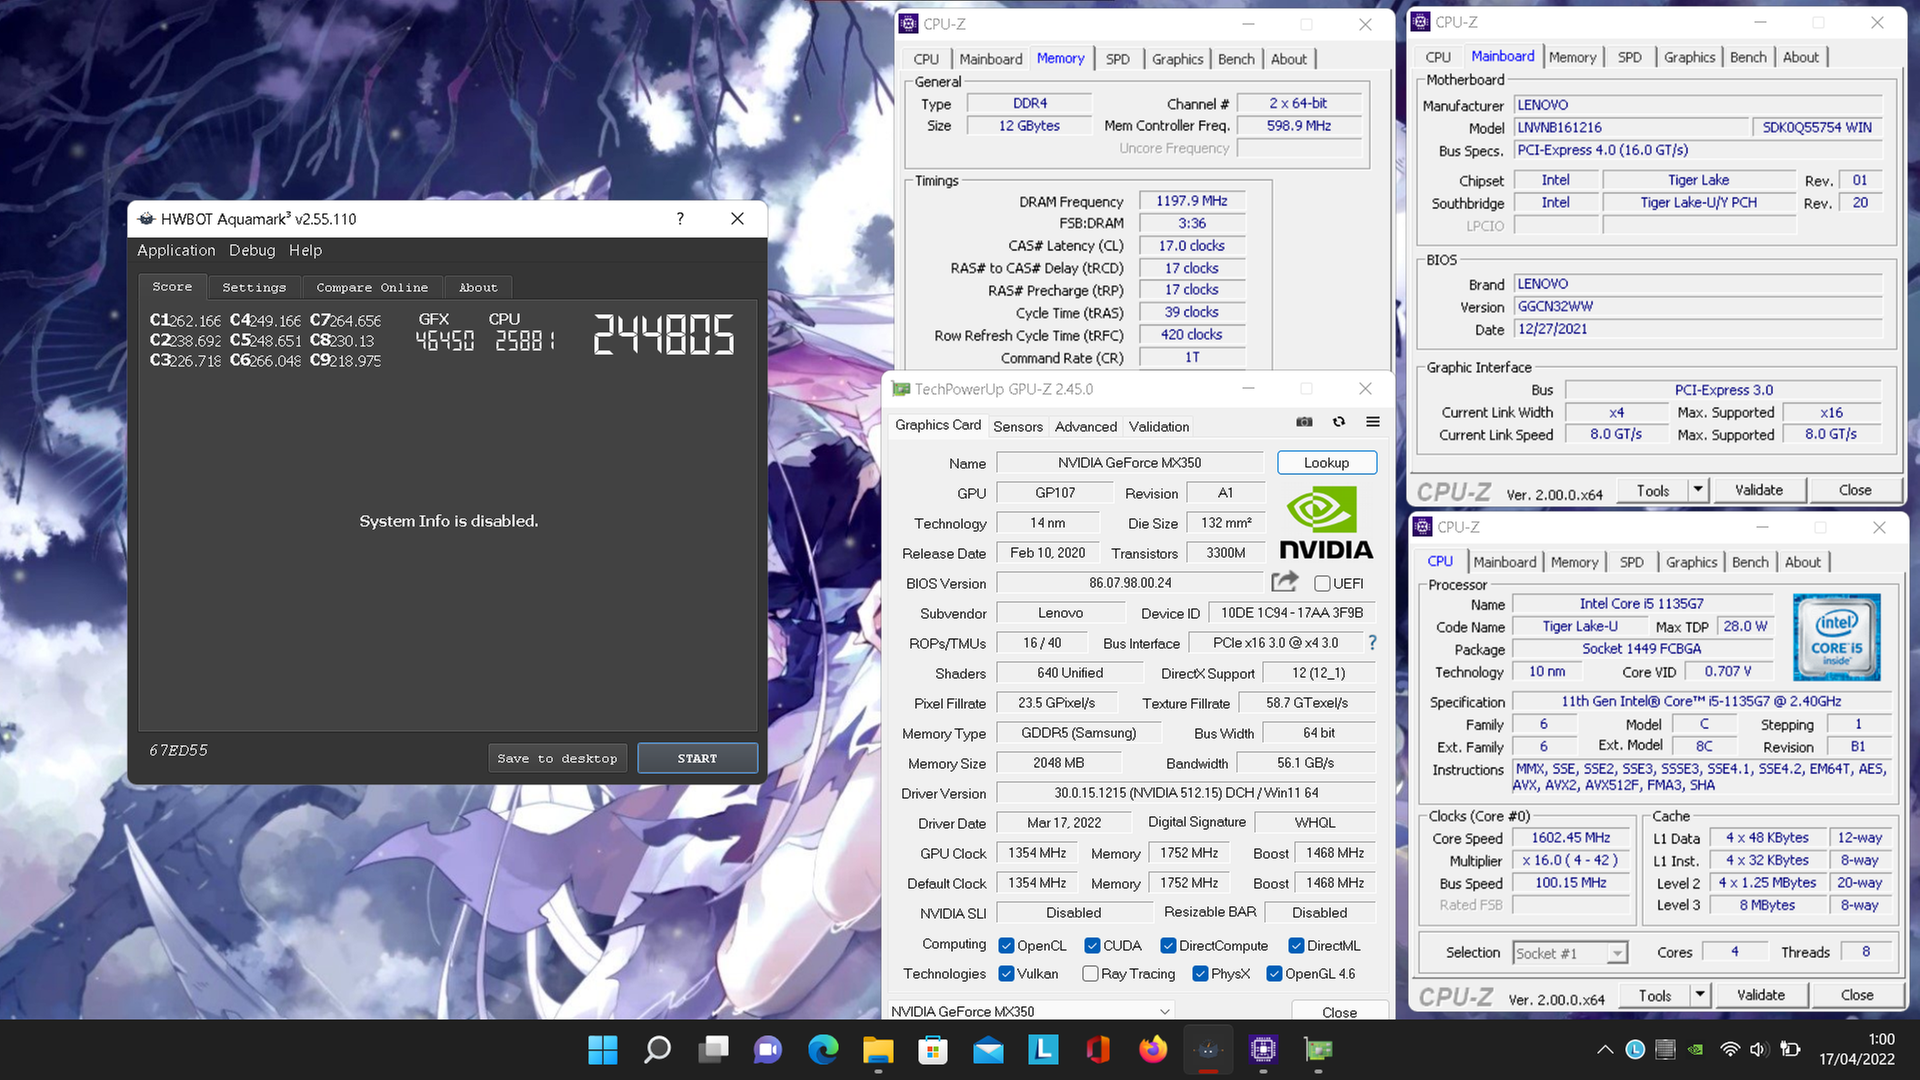
Task: Toggle the OpenCL checkbox
Action: point(1007,945)
